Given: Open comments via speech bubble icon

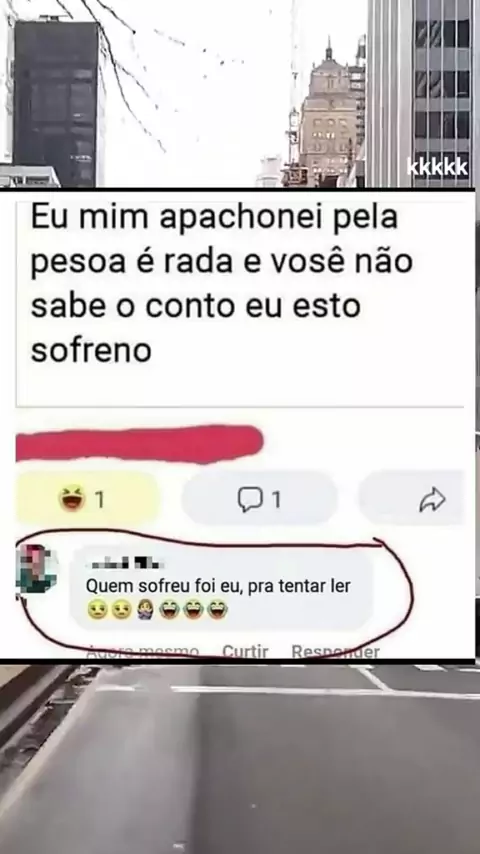Looking at the screenshot, I should (x=250, y=499).
